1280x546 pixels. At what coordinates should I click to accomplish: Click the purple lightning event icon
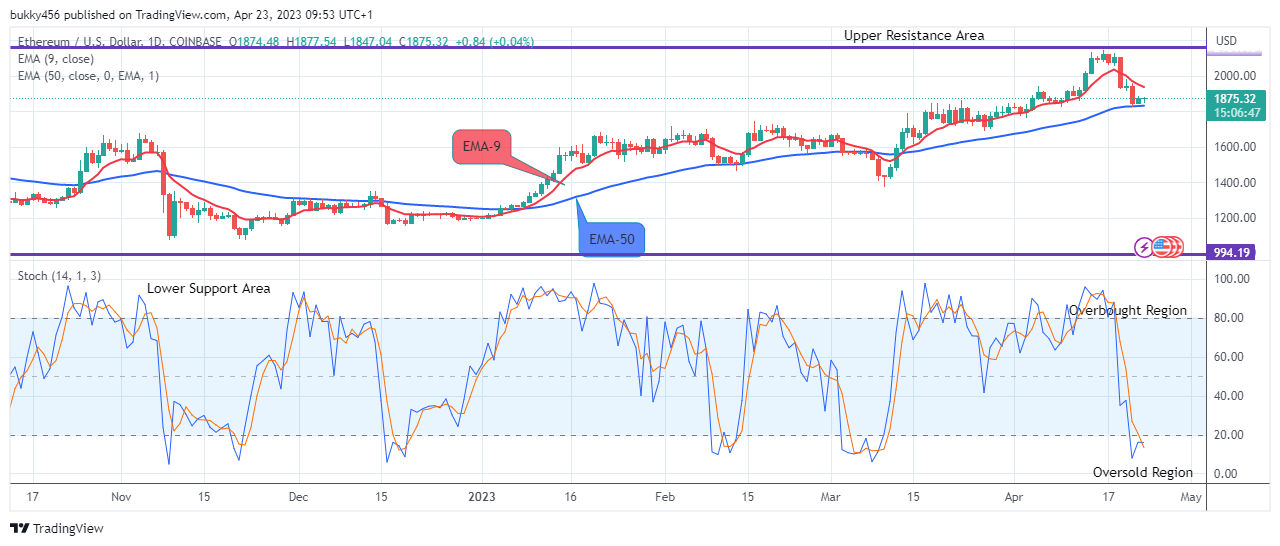tap(1144, 246)
